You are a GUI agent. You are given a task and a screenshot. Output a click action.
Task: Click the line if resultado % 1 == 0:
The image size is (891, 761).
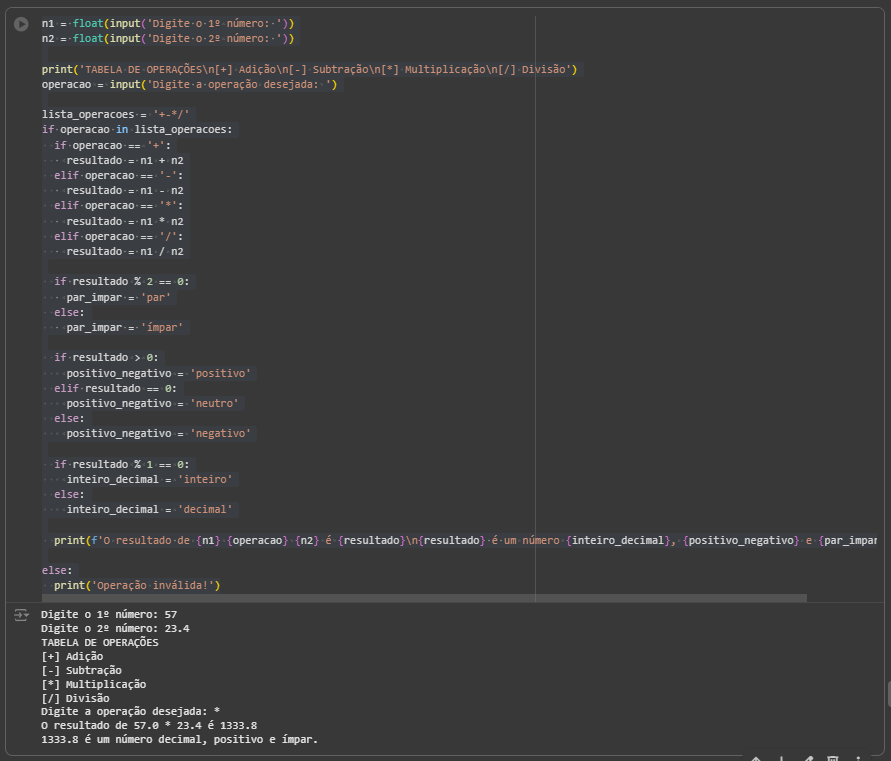(x=122, y=465)
